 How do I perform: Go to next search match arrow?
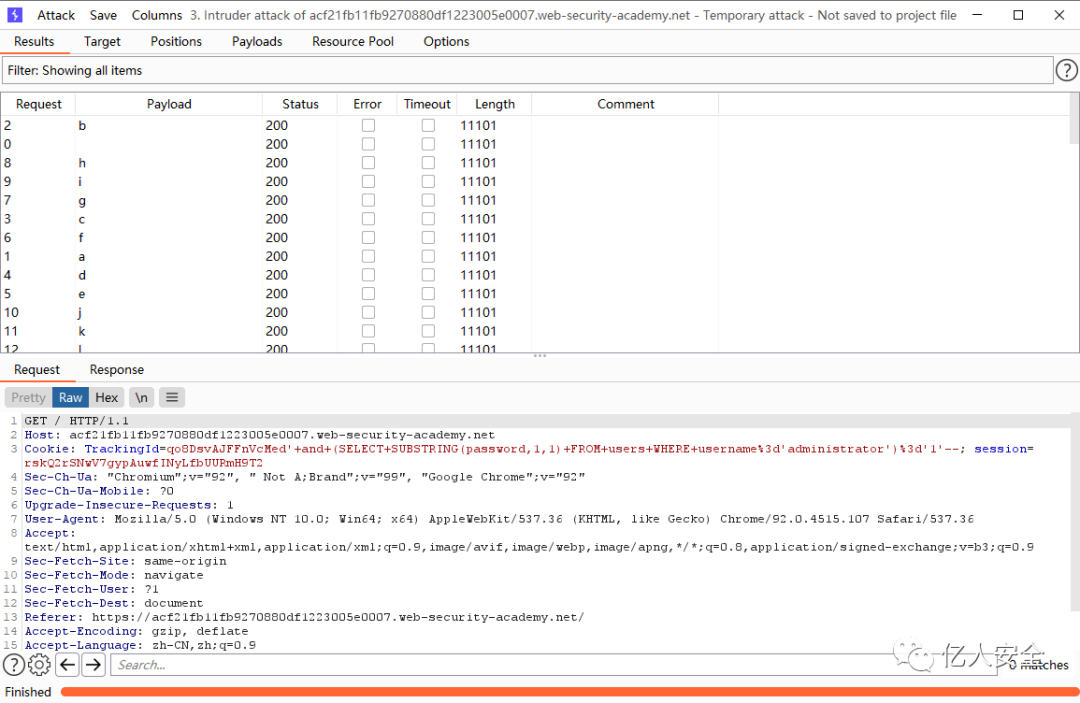94,665
